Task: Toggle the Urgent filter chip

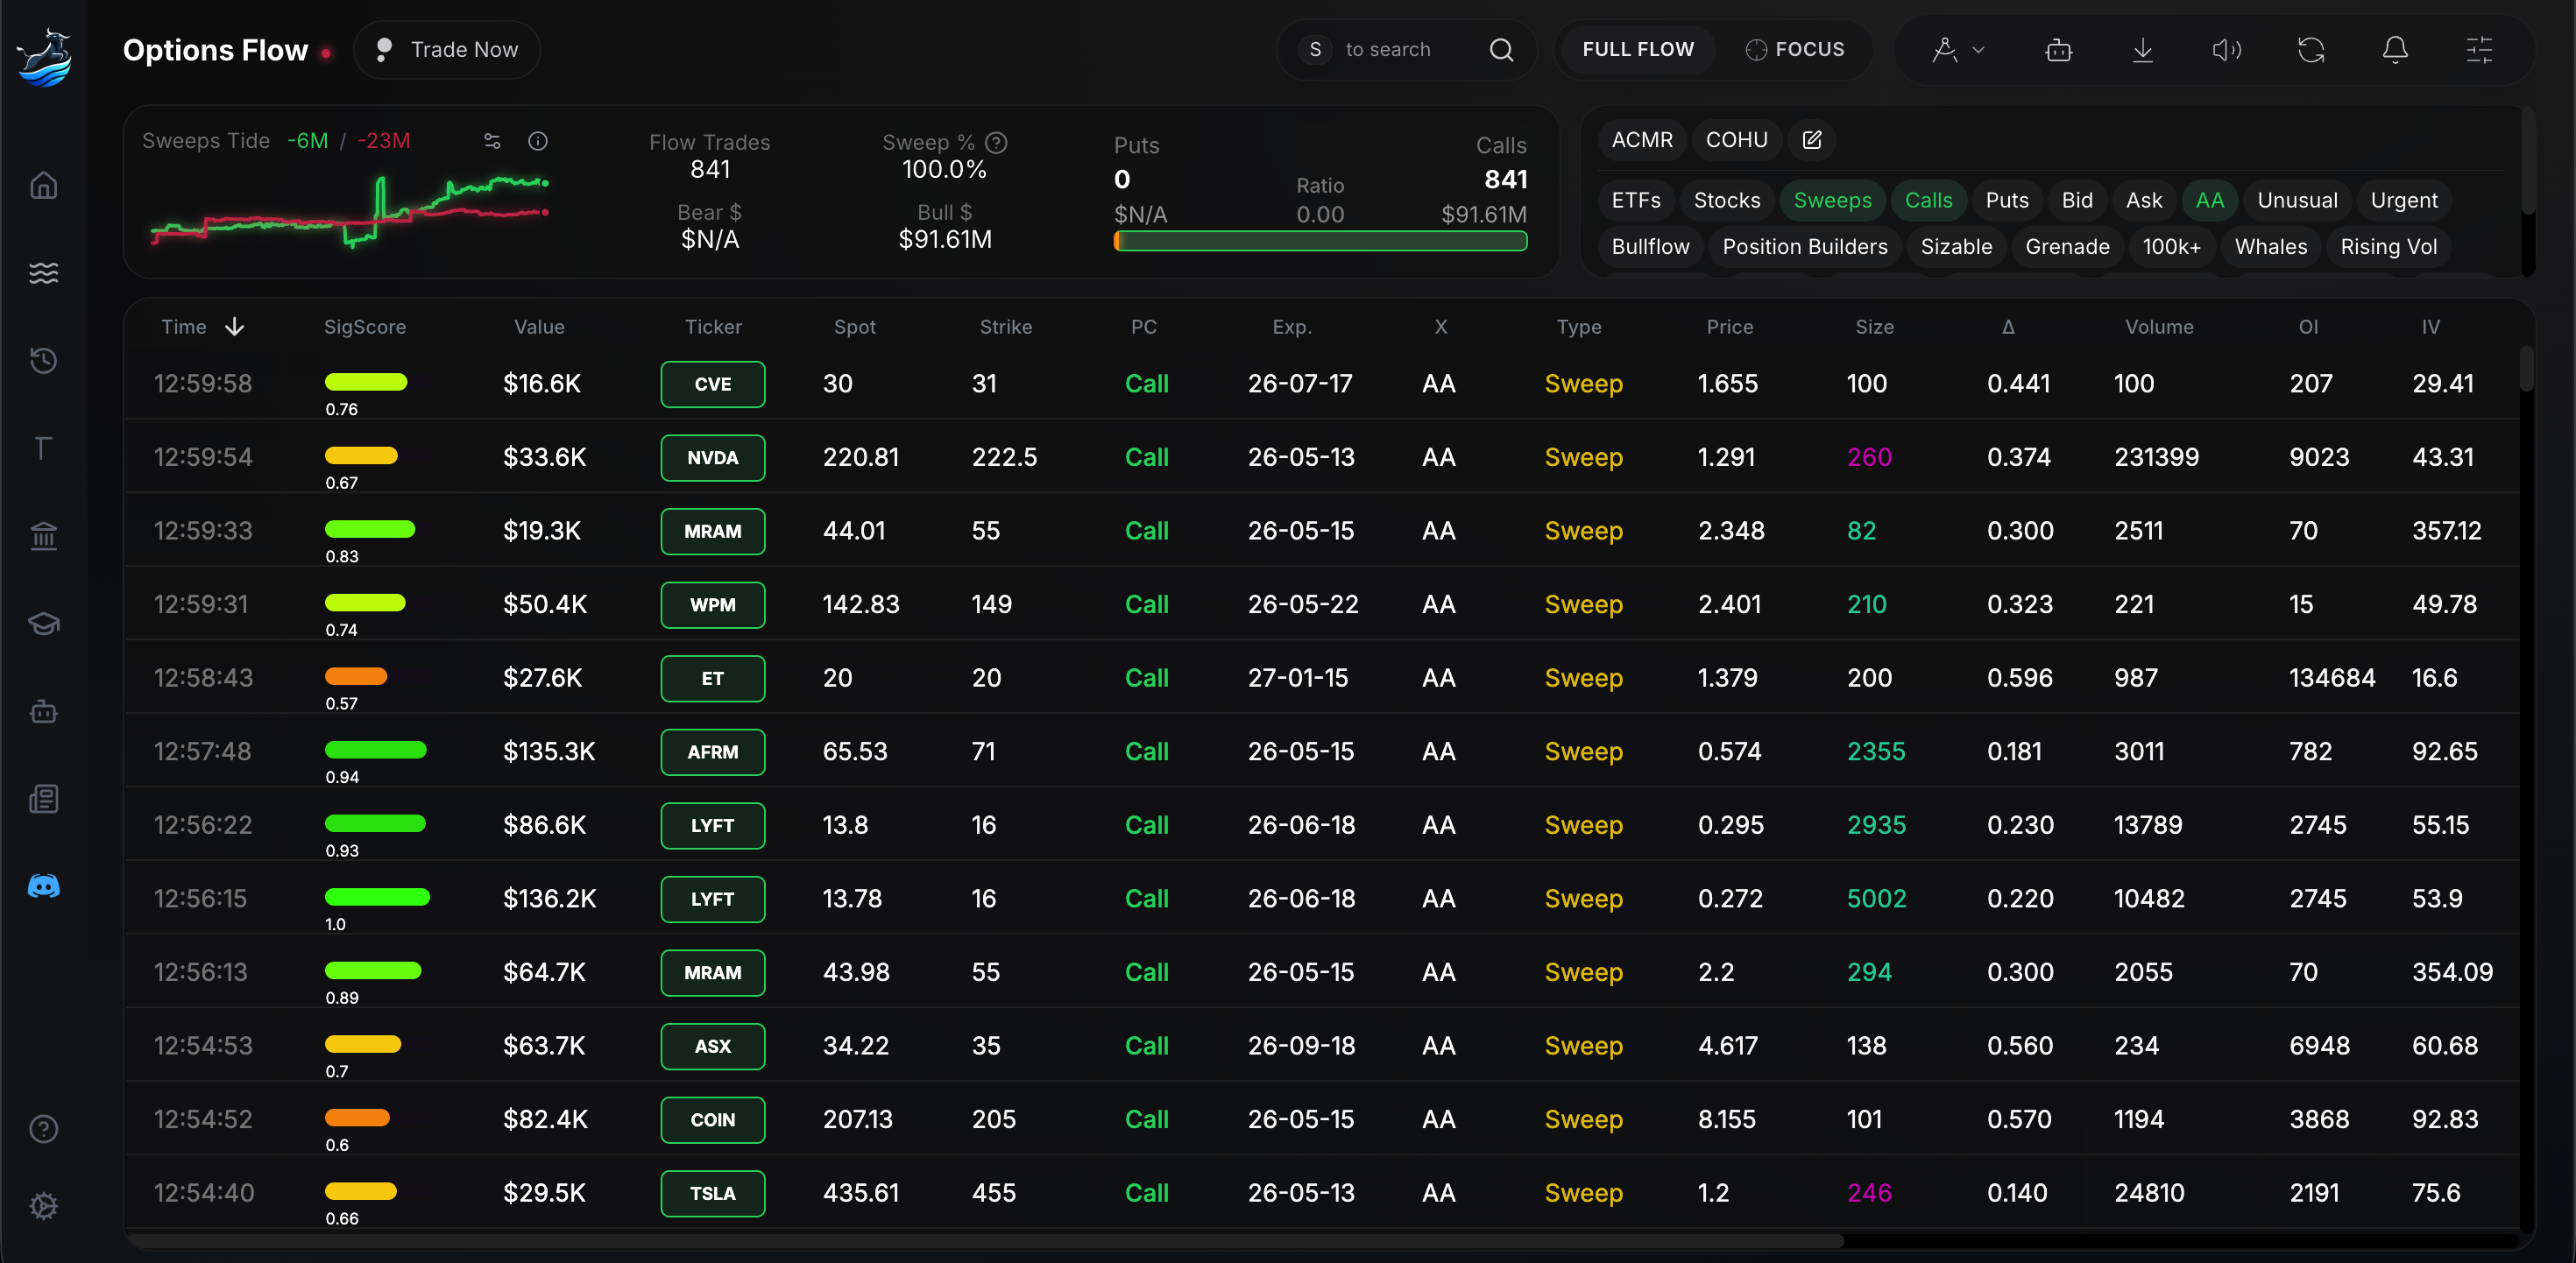Action: pos(2404,200)
